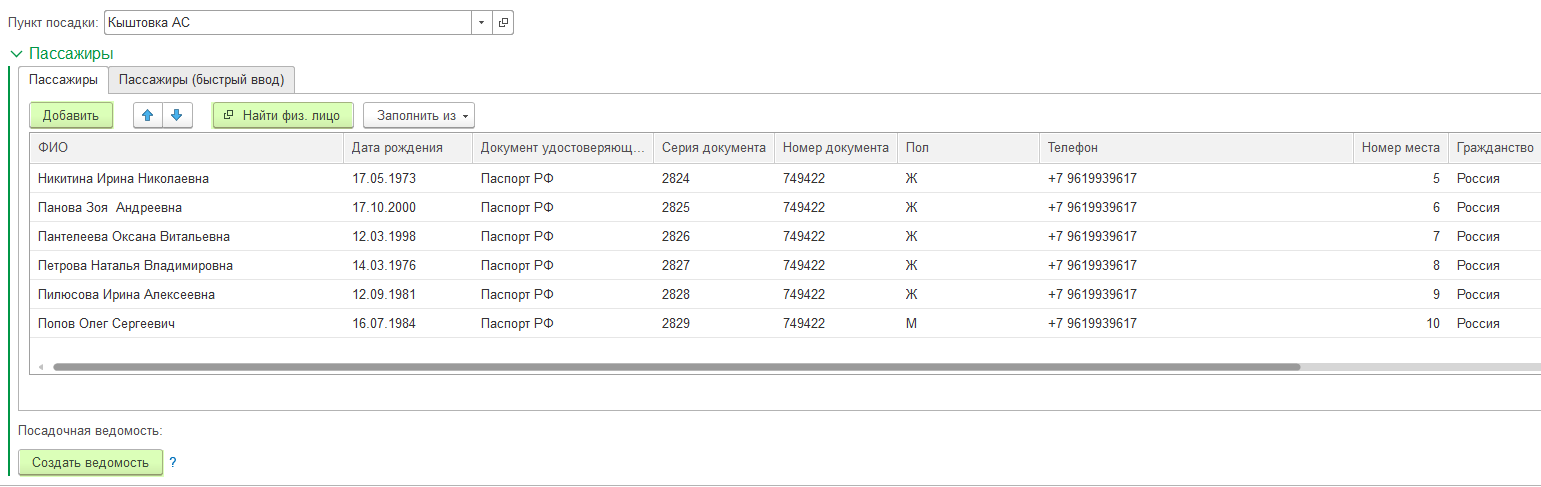Image resolution: width=1541 pixels, height=487 pixels.
Task: Open the Заполнить из dropdown menu
Action: (x=418, y=116)
